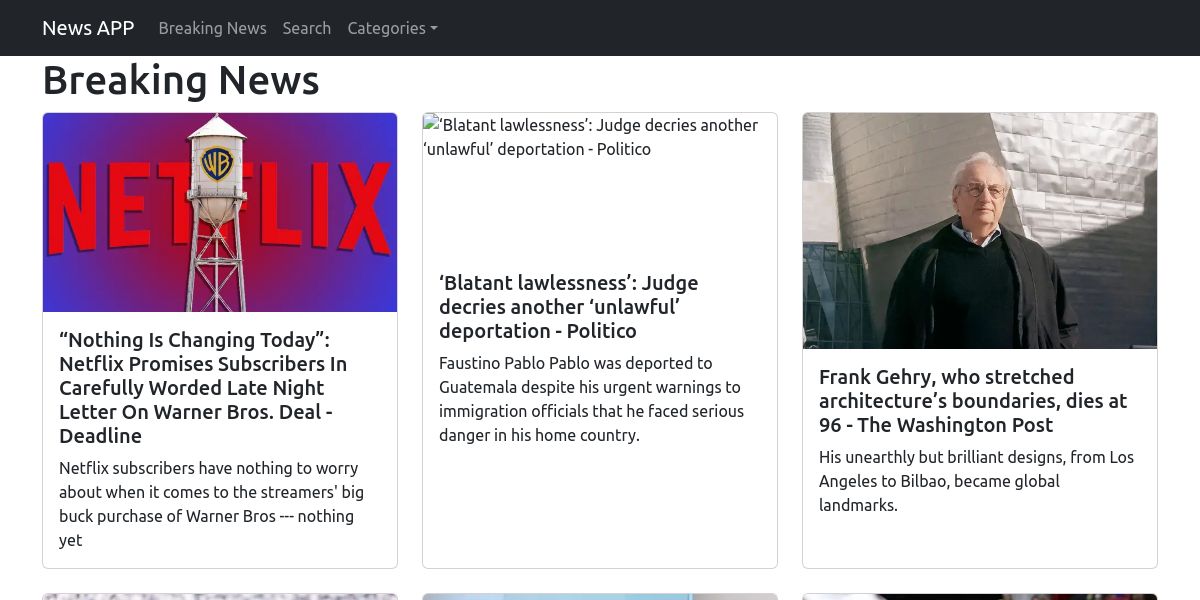Expand the Categories dropdown
Screen dimensions: 1200x600
[x=392, y=28]
